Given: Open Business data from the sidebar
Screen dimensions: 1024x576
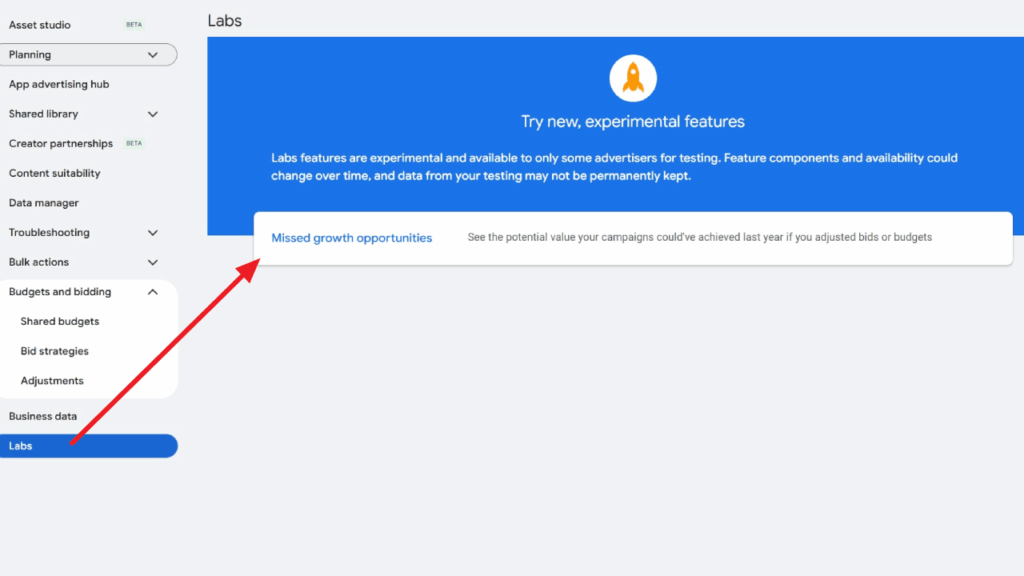Looking at the screenshot, I should click(43, 416).
